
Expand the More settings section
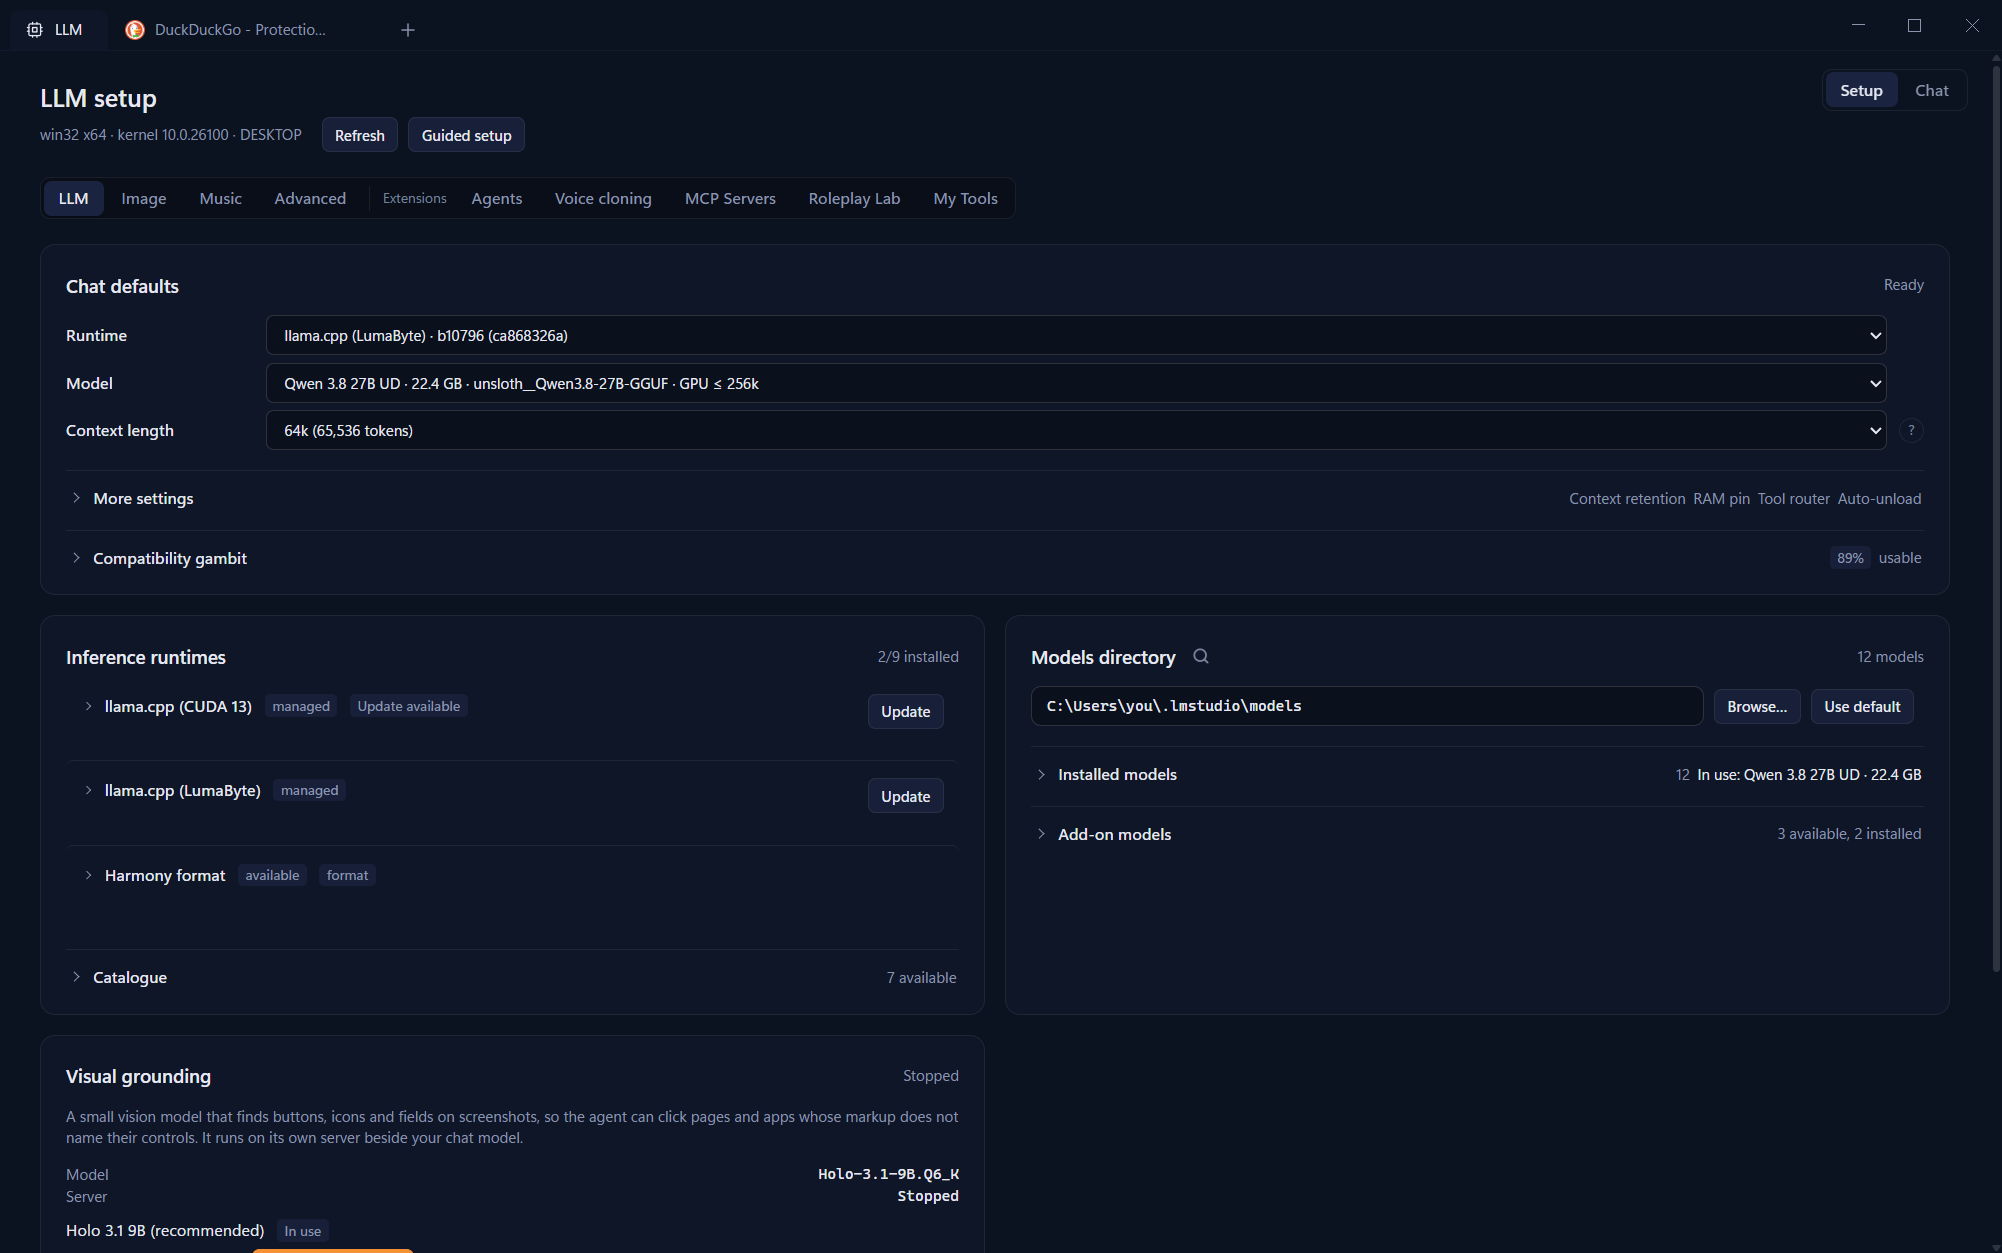point(994,499)
